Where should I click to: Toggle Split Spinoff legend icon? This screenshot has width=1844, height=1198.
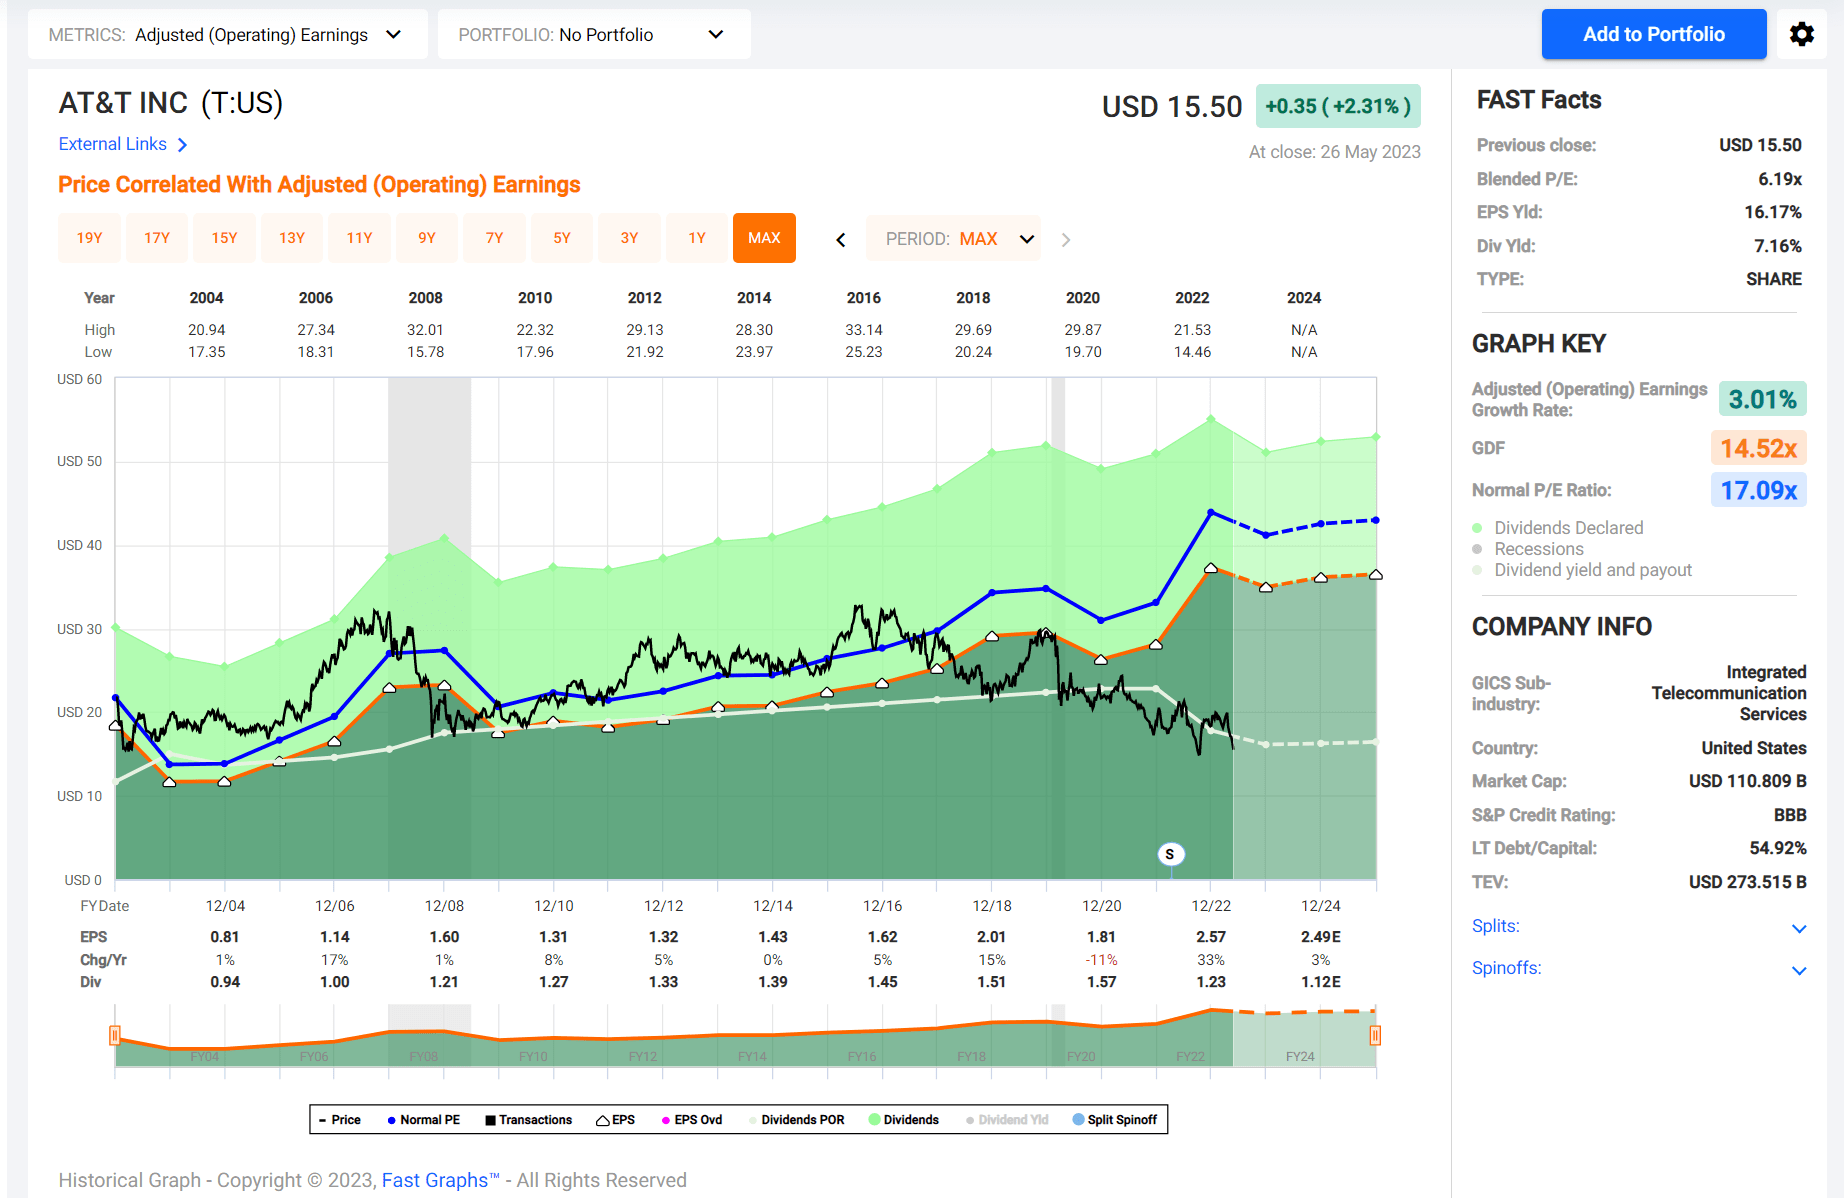[x=1078, y=1120]
